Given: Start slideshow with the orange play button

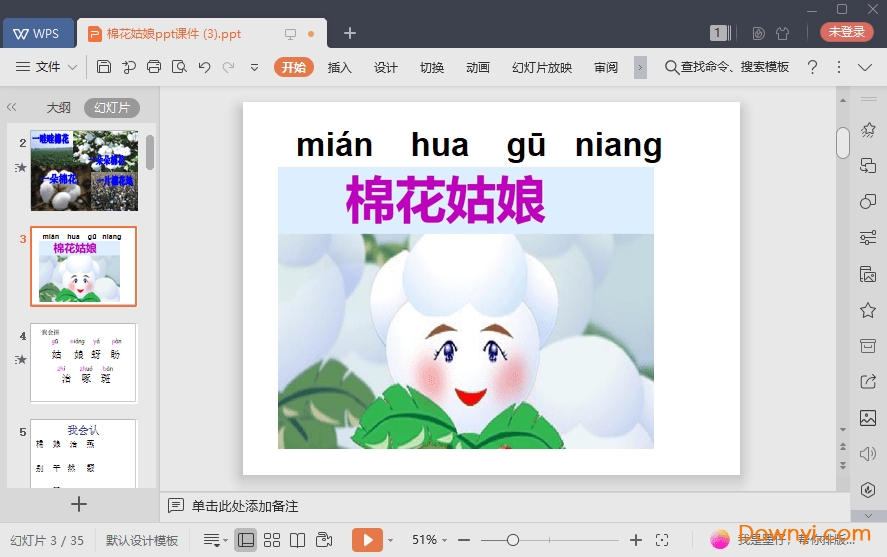Looking at the screenshot, I should pos(367,540).
